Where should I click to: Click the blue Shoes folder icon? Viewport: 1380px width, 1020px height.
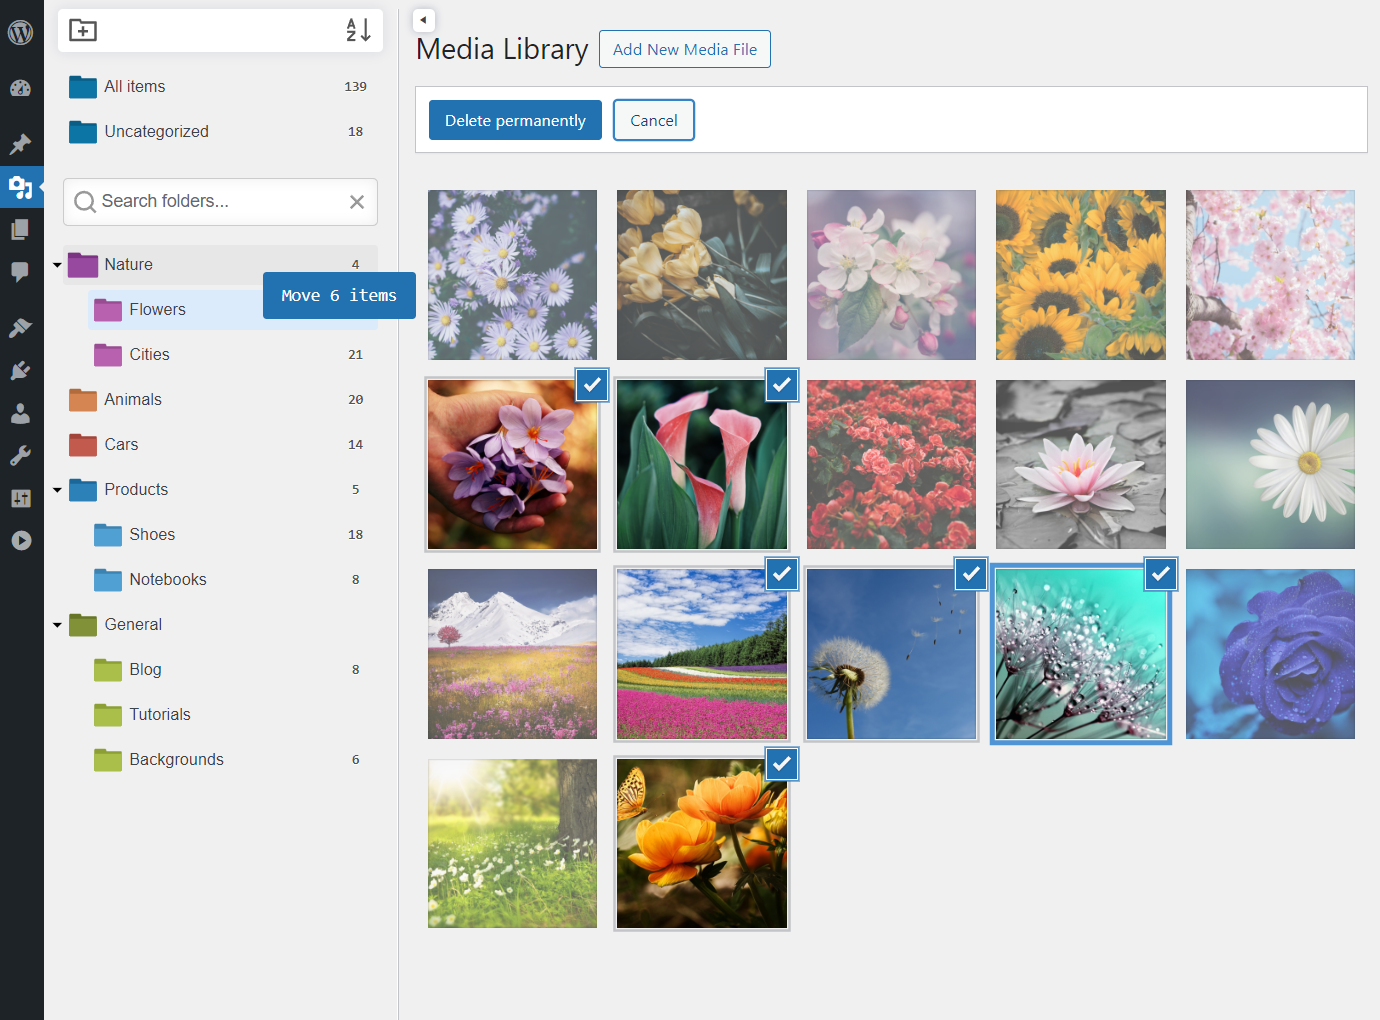point(108,535)
